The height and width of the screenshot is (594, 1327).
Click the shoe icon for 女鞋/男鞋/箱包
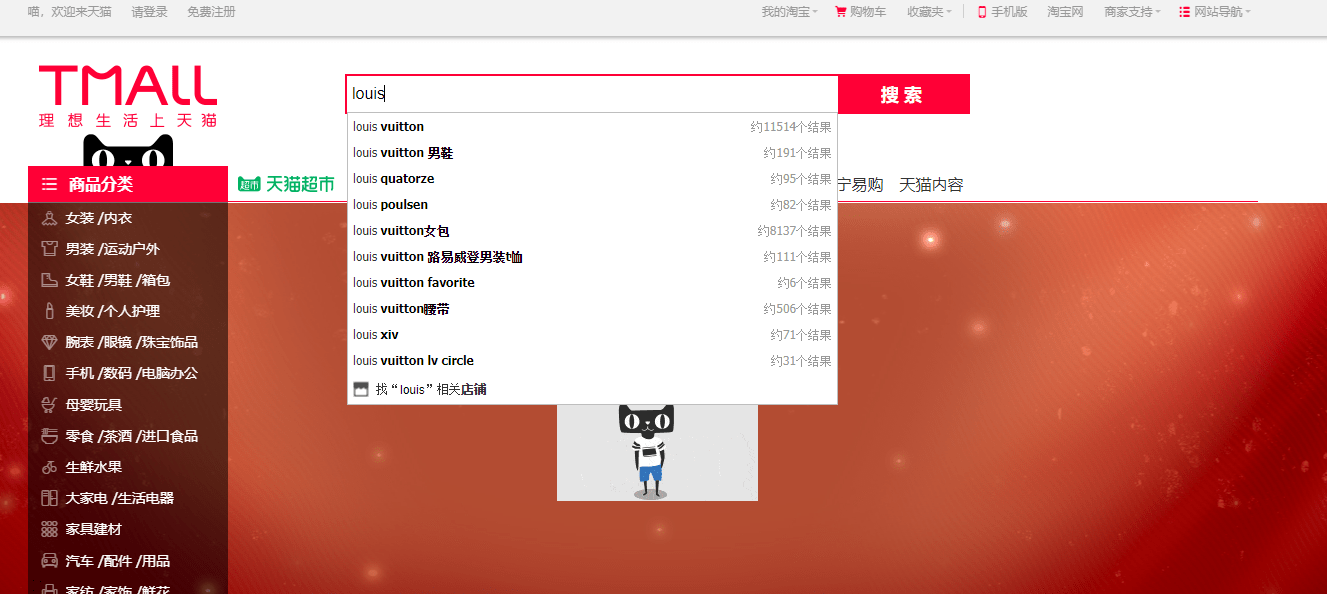49,280
